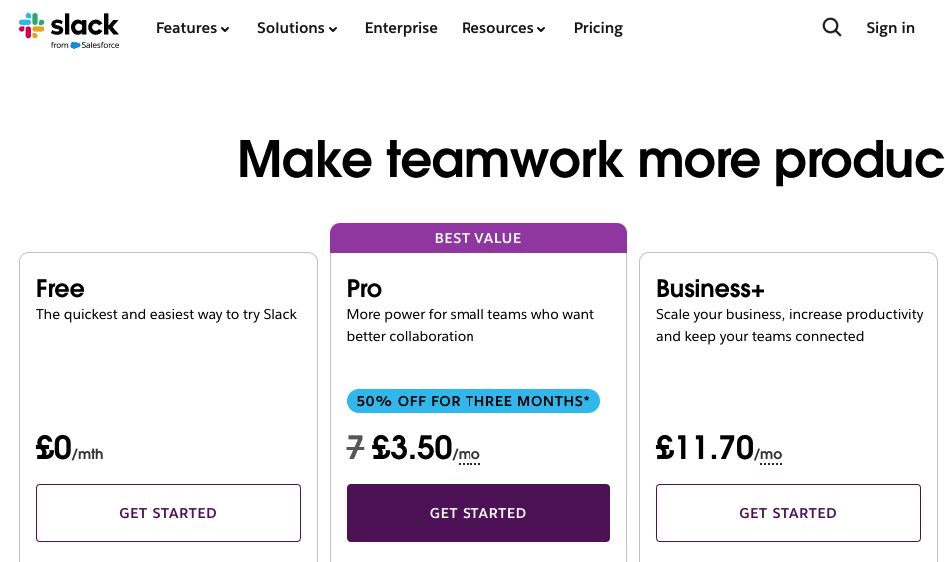Screen dimensions: 945x562
Task: Click the Make teamwork more productive headline
Action: (590, 159)
